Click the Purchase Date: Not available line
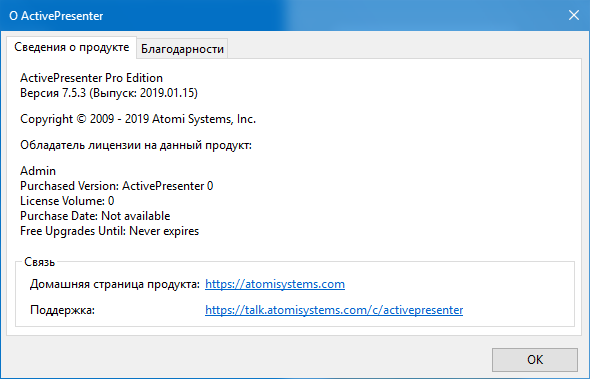The width and height of the screenshot is (590, 379). point(95,216)
